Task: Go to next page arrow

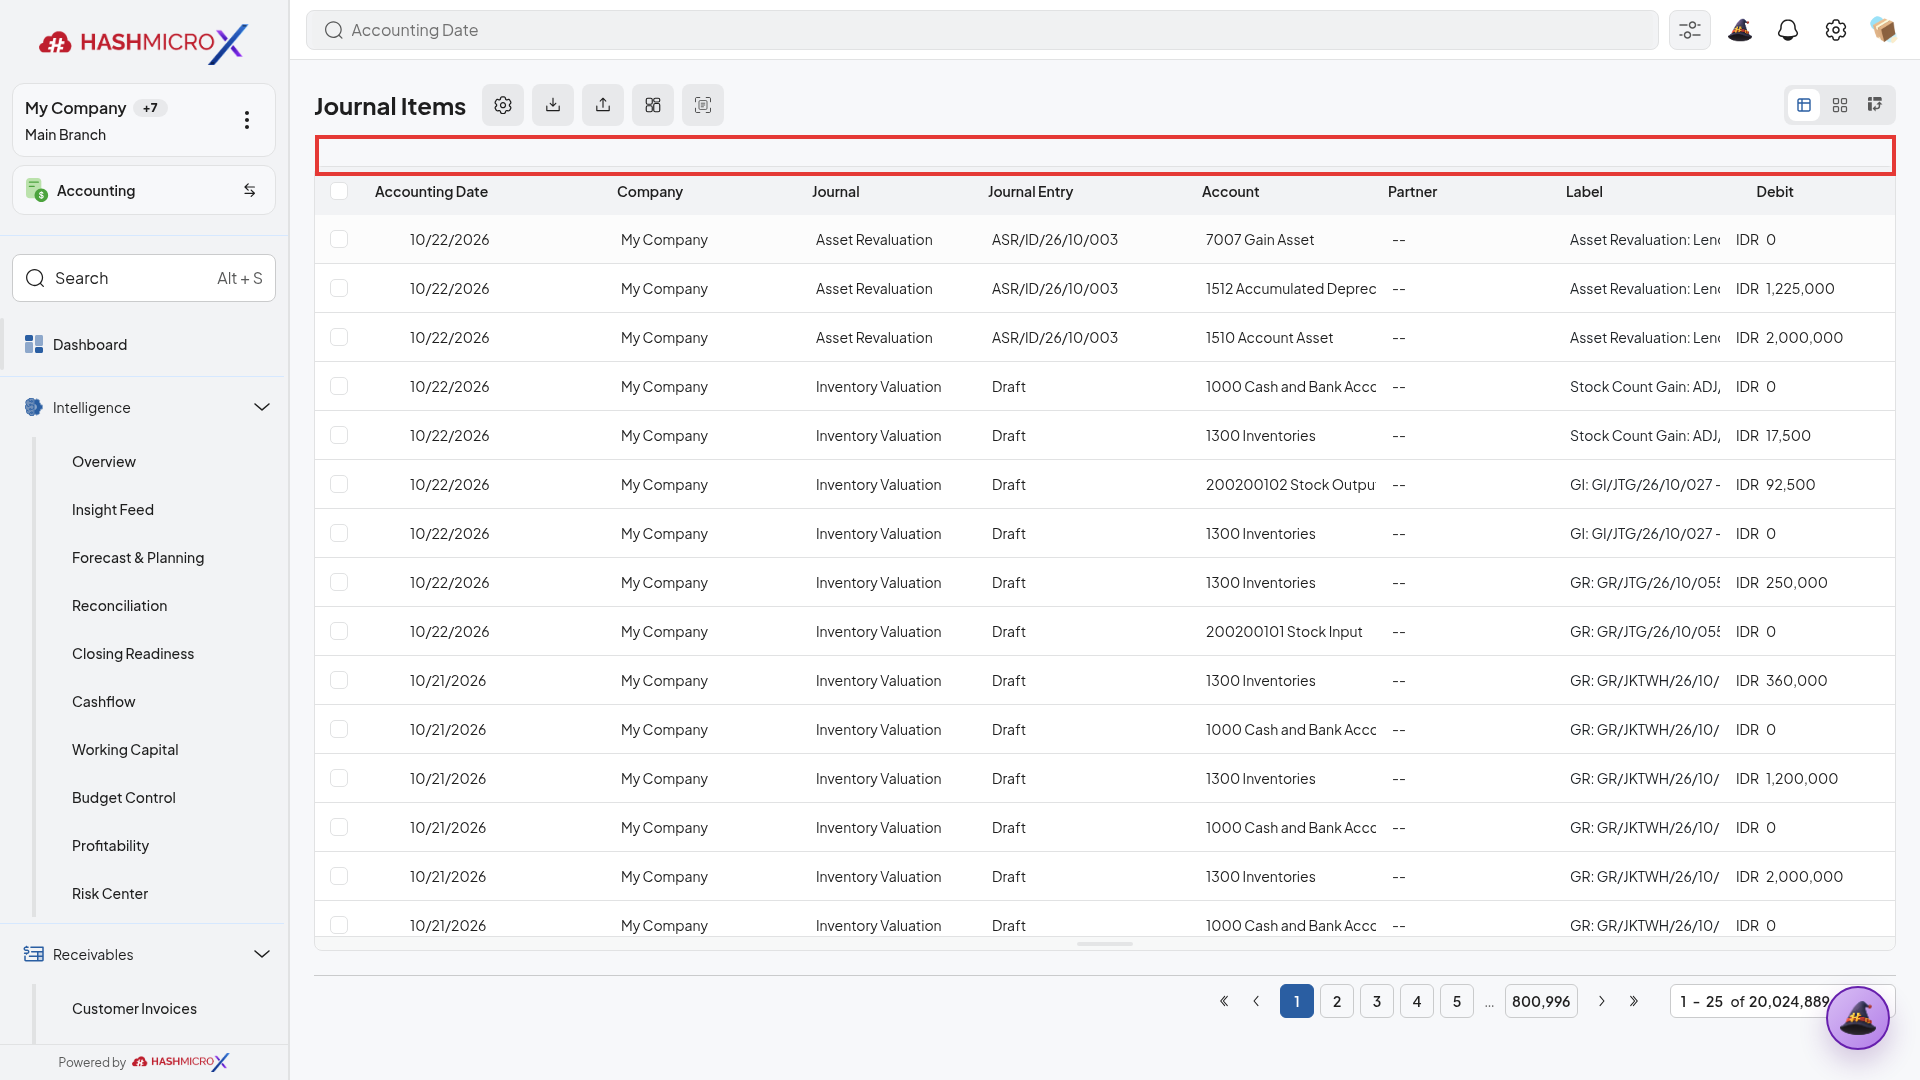Action: click(x=1602, y=1001)
